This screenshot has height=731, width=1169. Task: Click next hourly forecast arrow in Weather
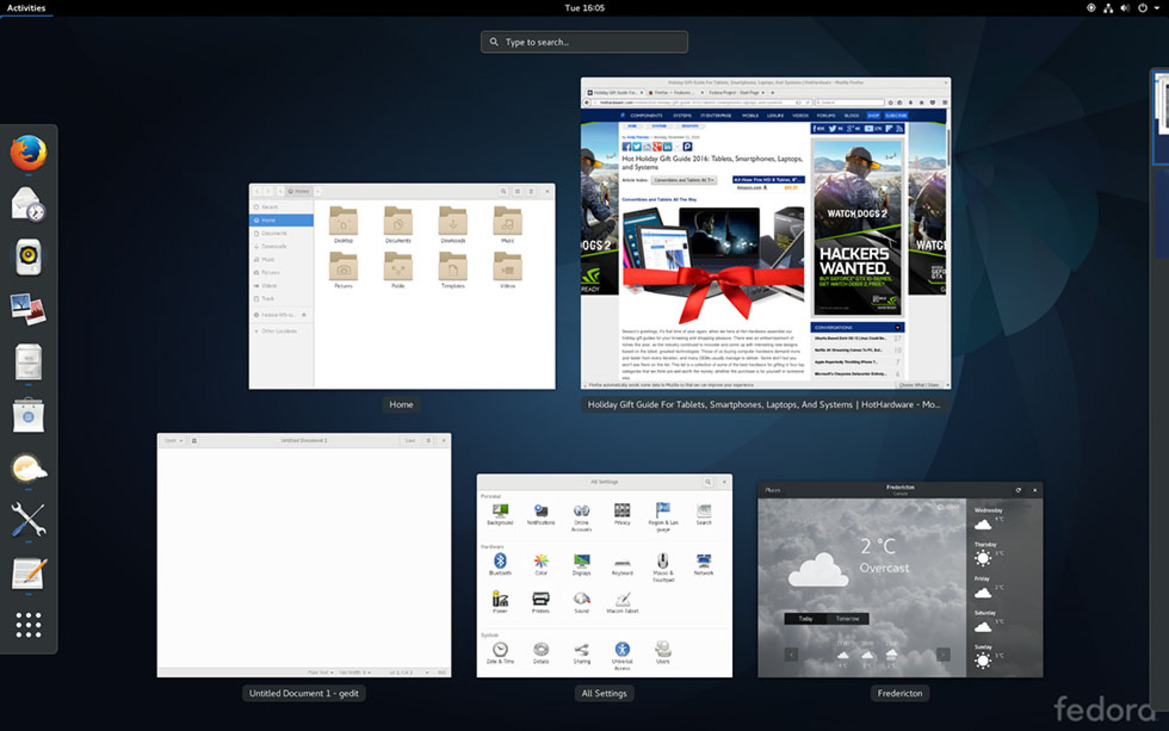pos(943,654)
